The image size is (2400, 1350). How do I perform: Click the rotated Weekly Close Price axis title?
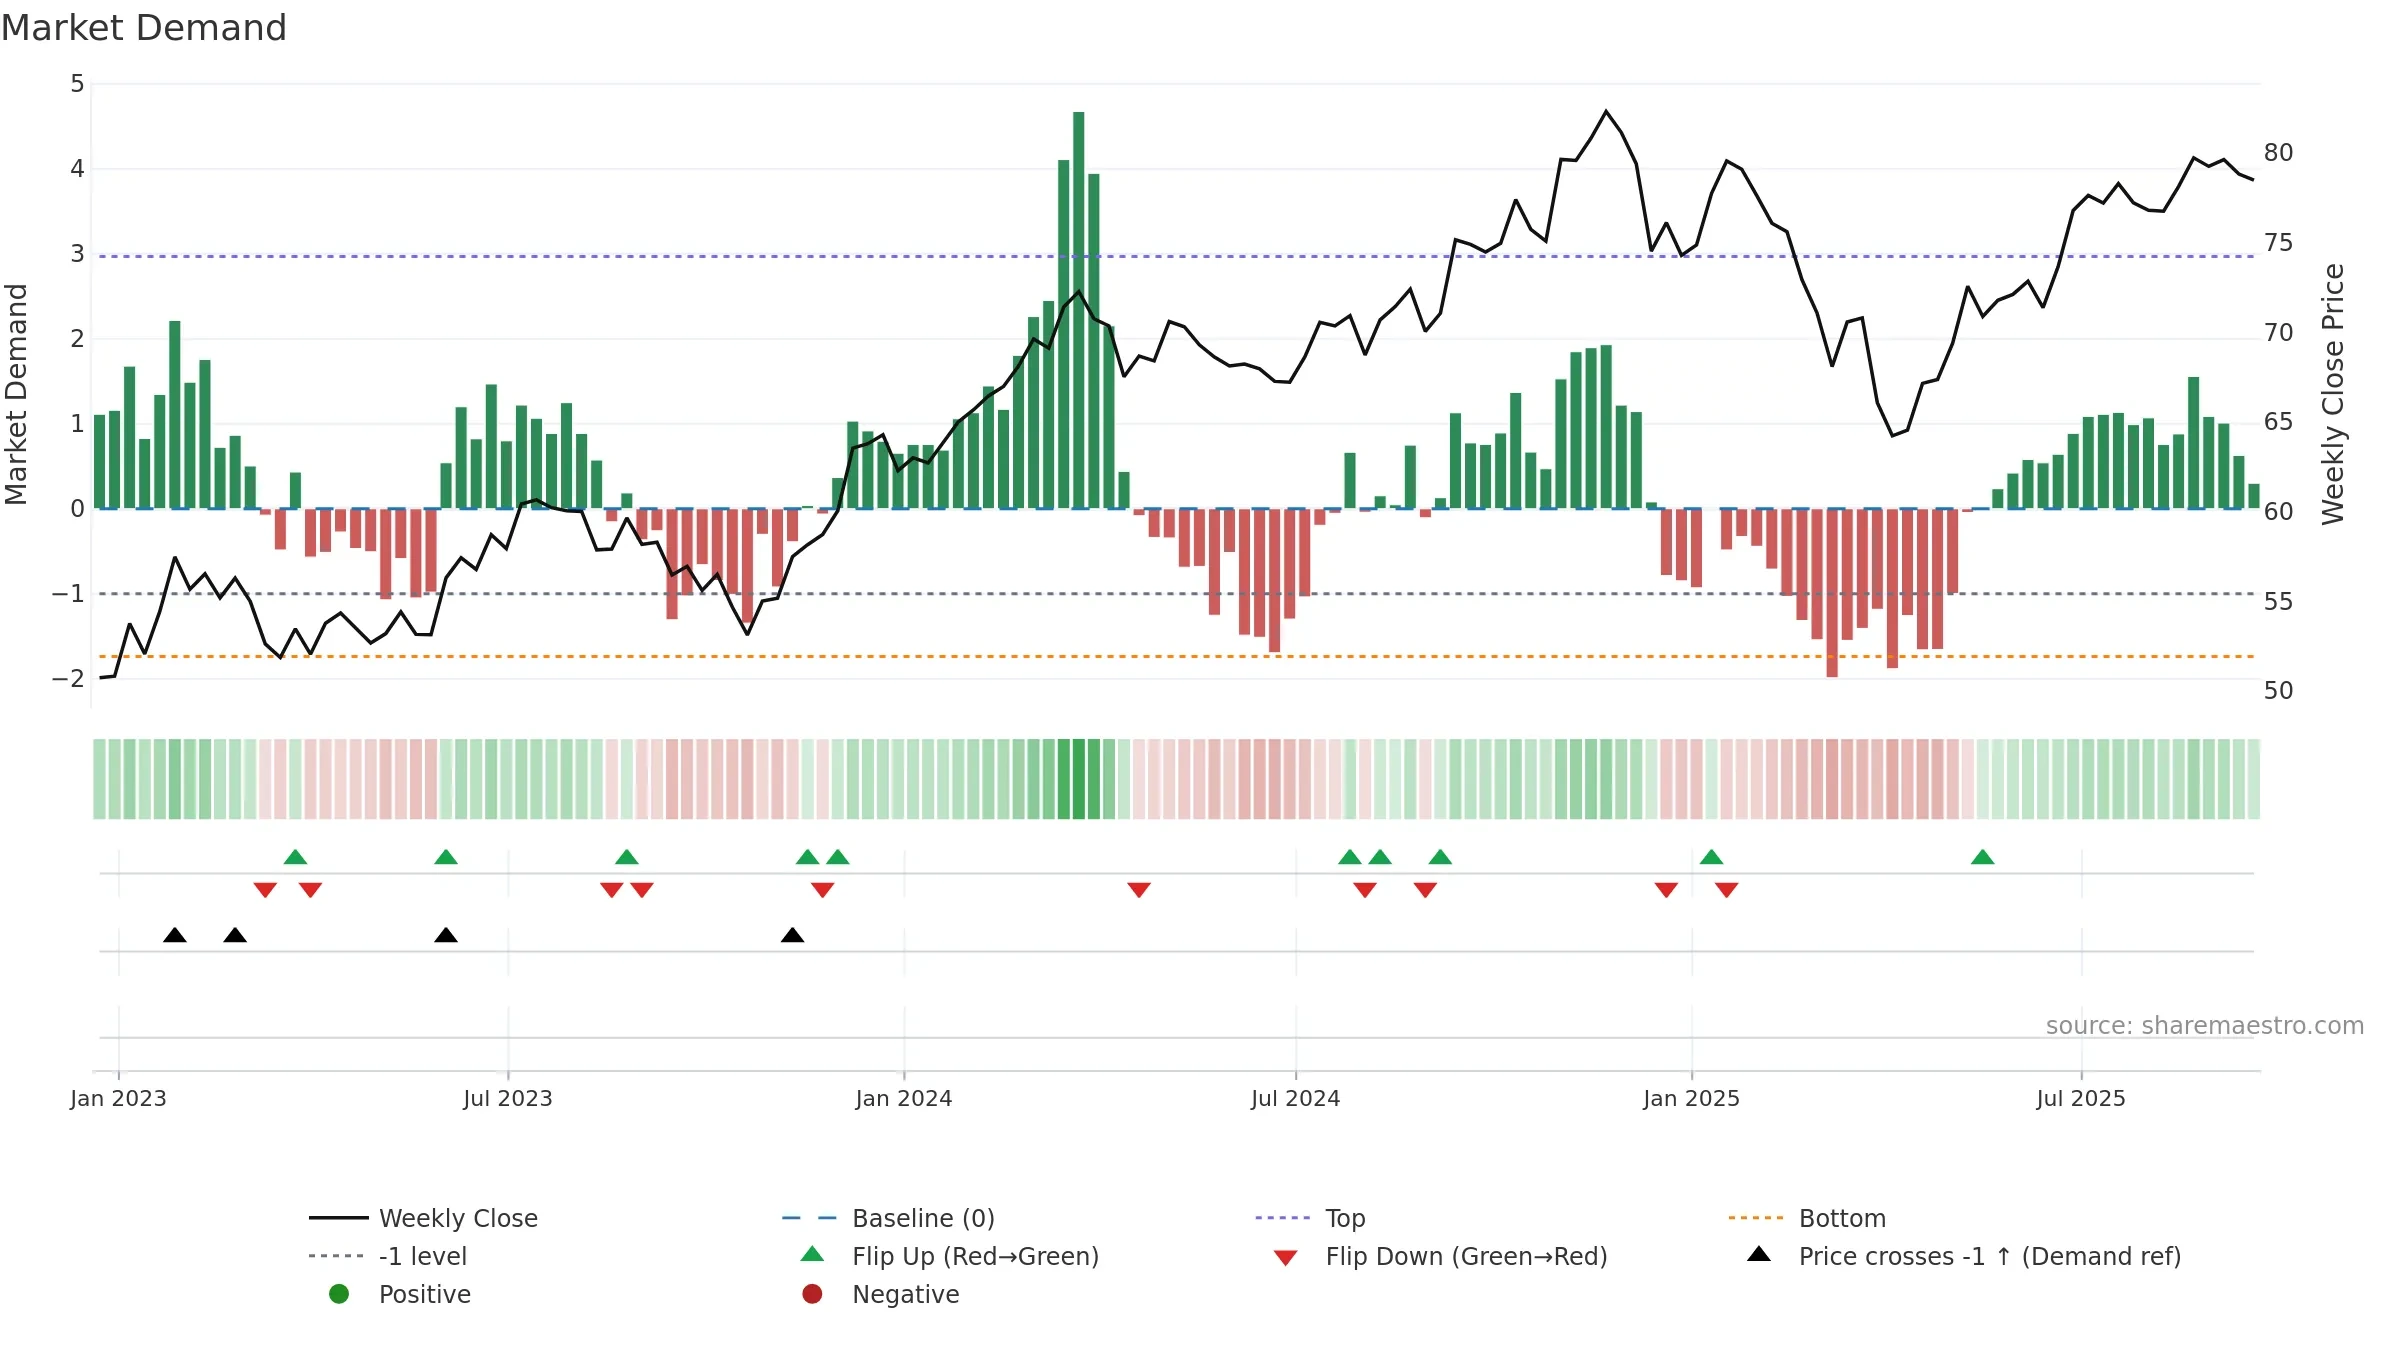pos(2333,394)
